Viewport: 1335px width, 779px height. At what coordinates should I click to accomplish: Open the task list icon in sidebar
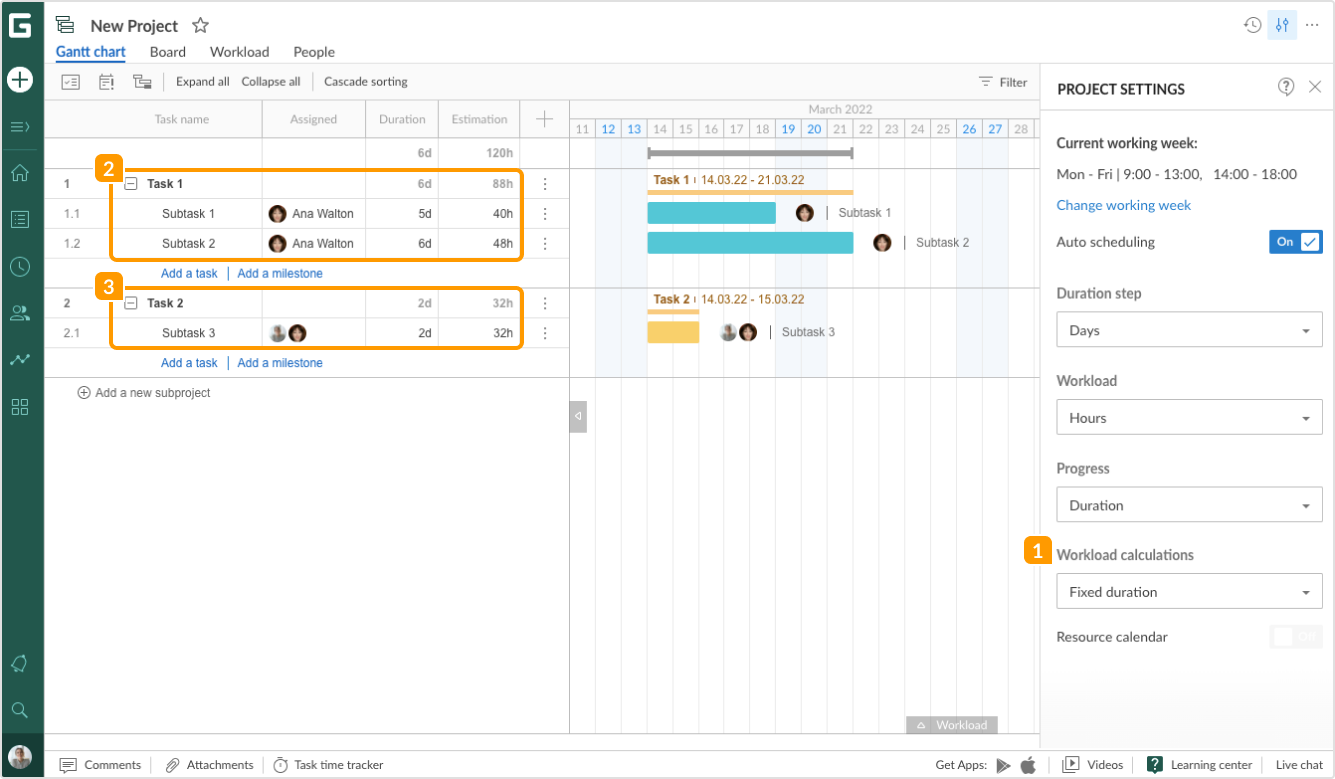(x=20, y=219)
